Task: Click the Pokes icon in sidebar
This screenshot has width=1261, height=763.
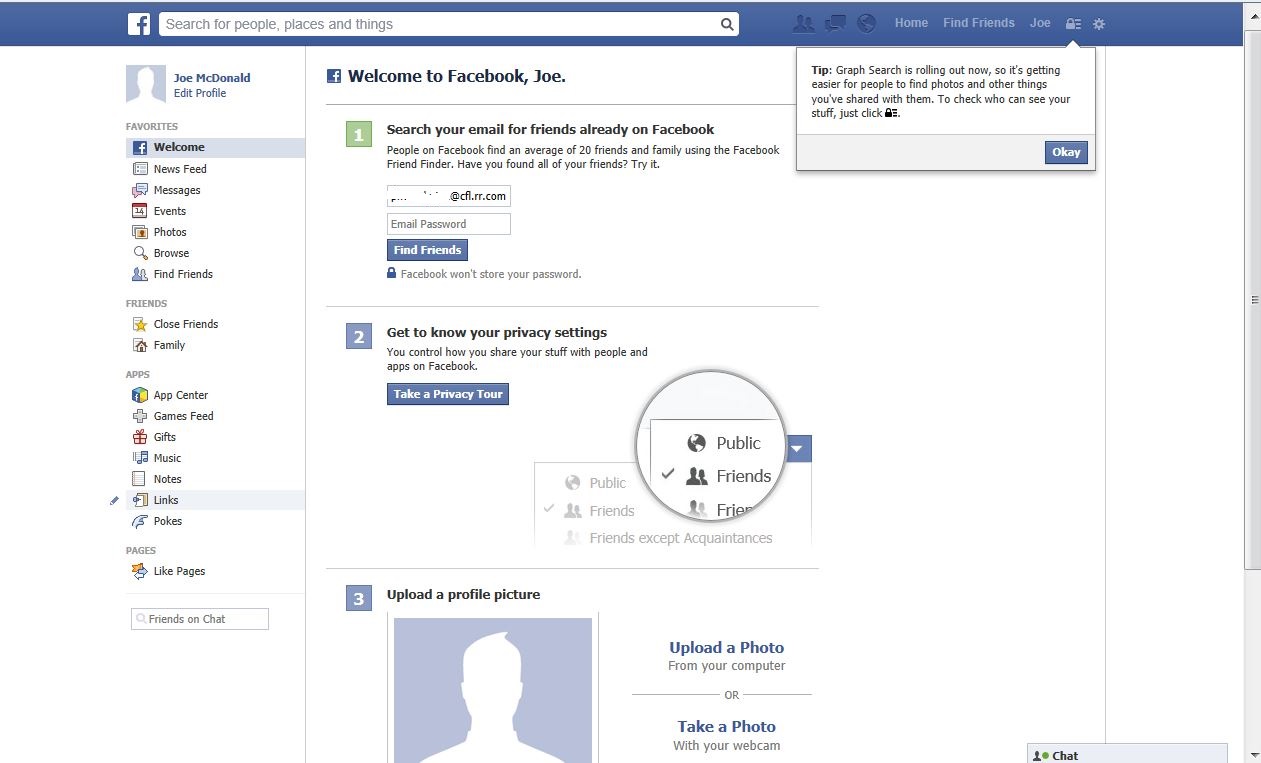Action: [140, 521]
